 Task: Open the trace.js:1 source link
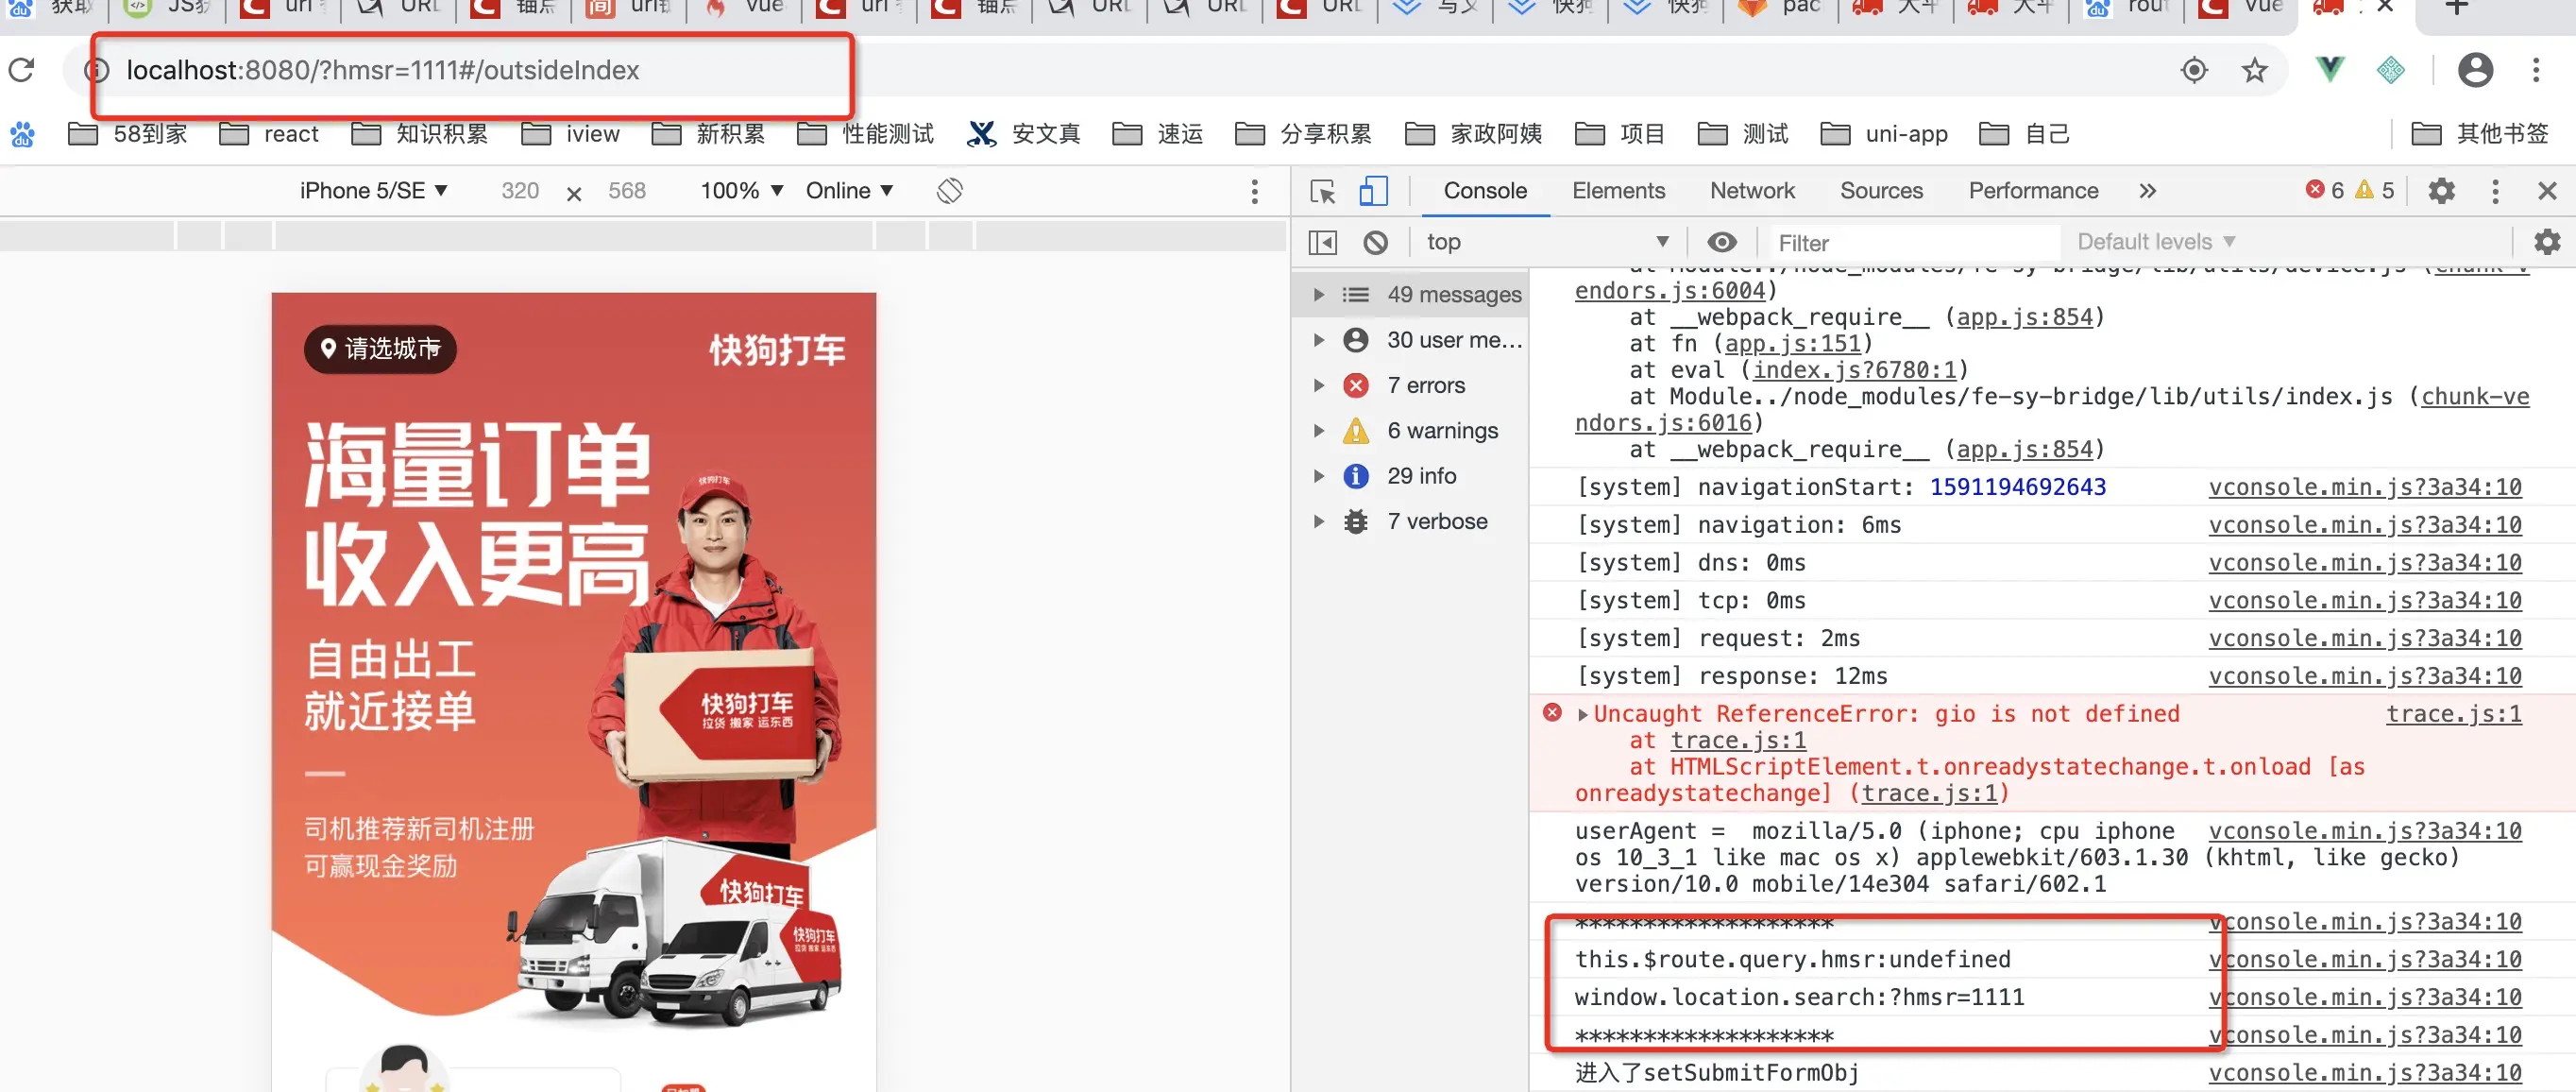pos(2453,714)
